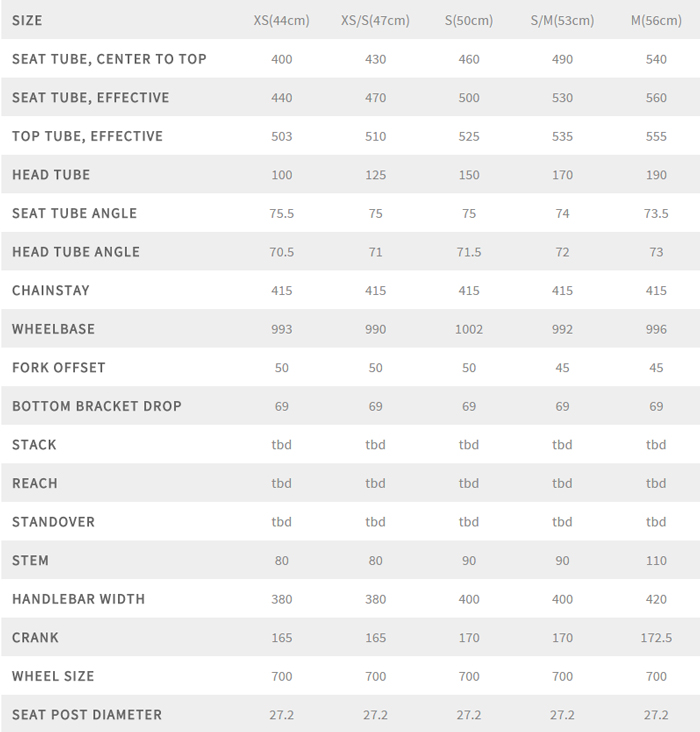Select the BOTTOM BRACKET DROP label
Screen dimensions: 700x732
pyautogui.click(x=97, y=406)
